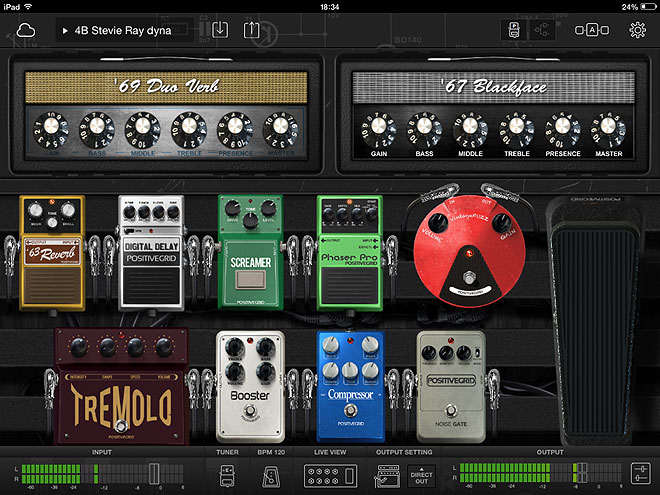
Task: Click the Direct Out button
Action: click(421, 476)
